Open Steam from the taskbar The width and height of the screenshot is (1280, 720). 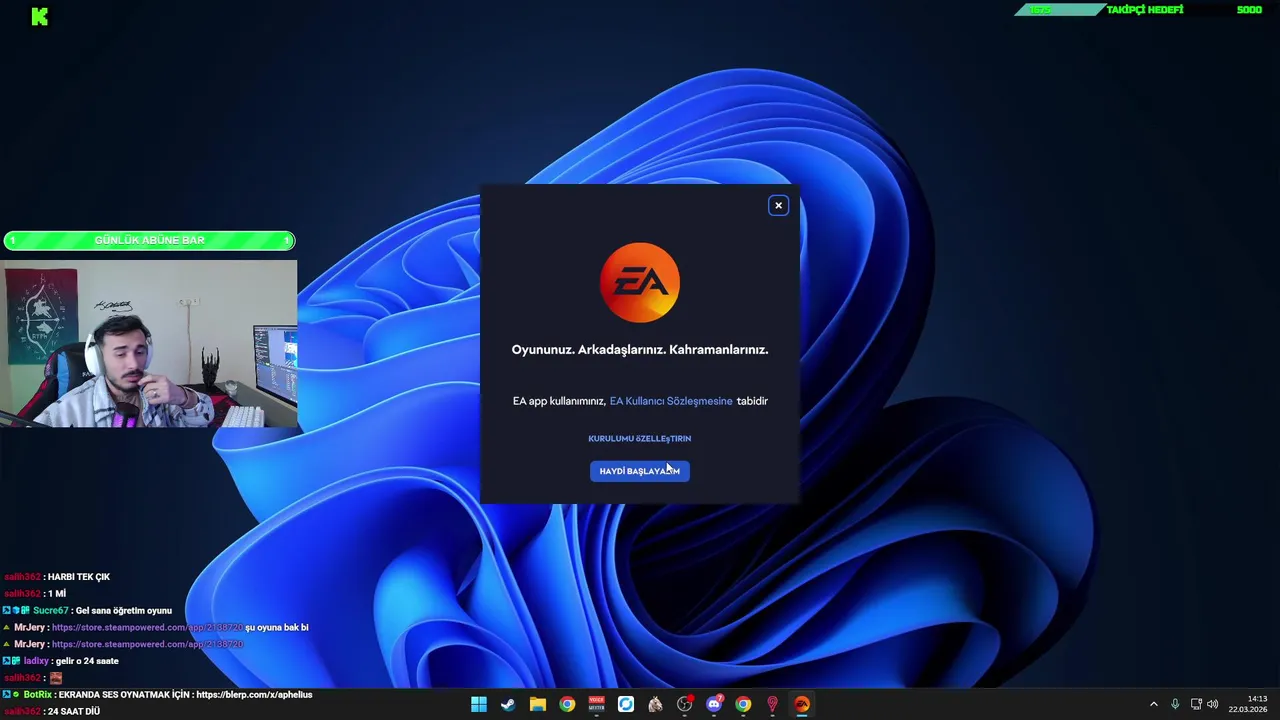click(508, 704)
